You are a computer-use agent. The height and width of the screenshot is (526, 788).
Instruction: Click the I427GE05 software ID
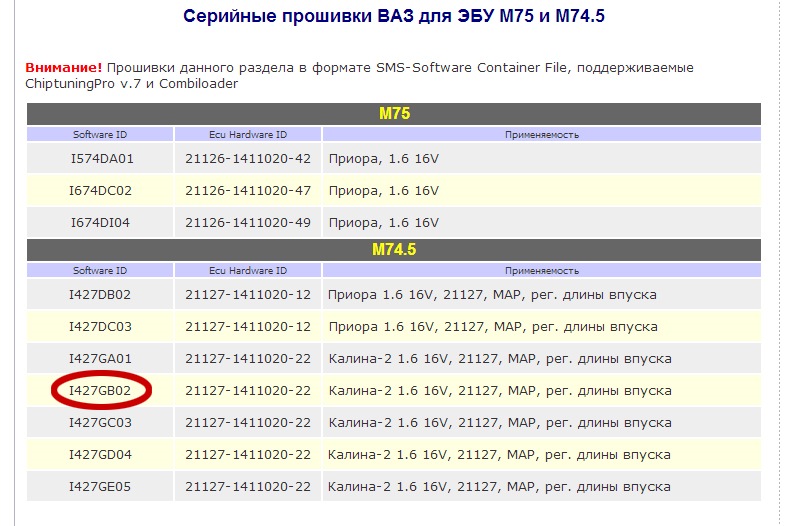pos(100,487)
